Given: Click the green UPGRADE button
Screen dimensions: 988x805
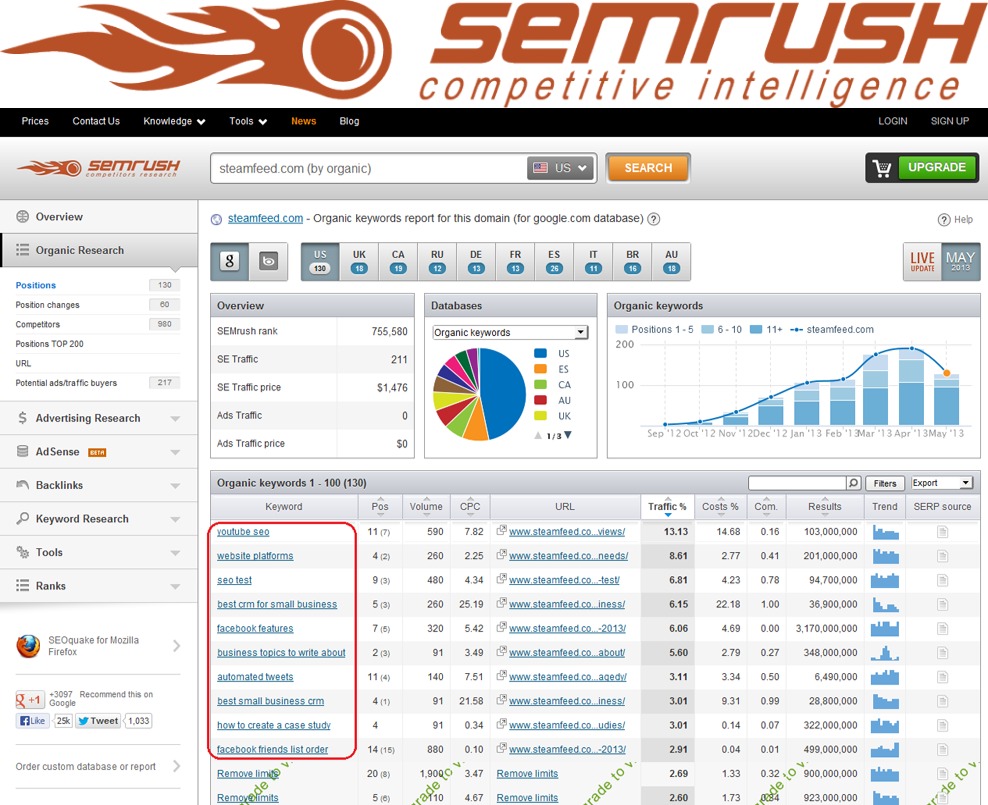Looking at the screenshot, I should (937, 168).
